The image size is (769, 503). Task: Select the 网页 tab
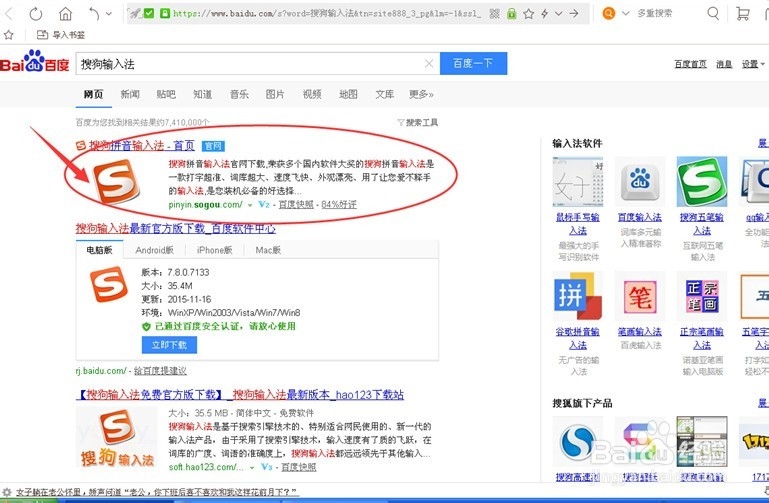[93, 94]
